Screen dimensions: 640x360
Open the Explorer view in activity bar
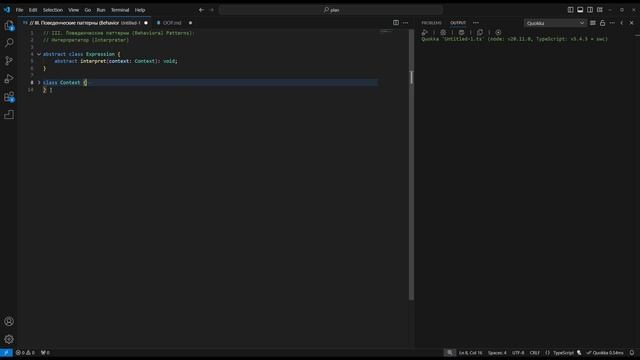click(9, 26)
